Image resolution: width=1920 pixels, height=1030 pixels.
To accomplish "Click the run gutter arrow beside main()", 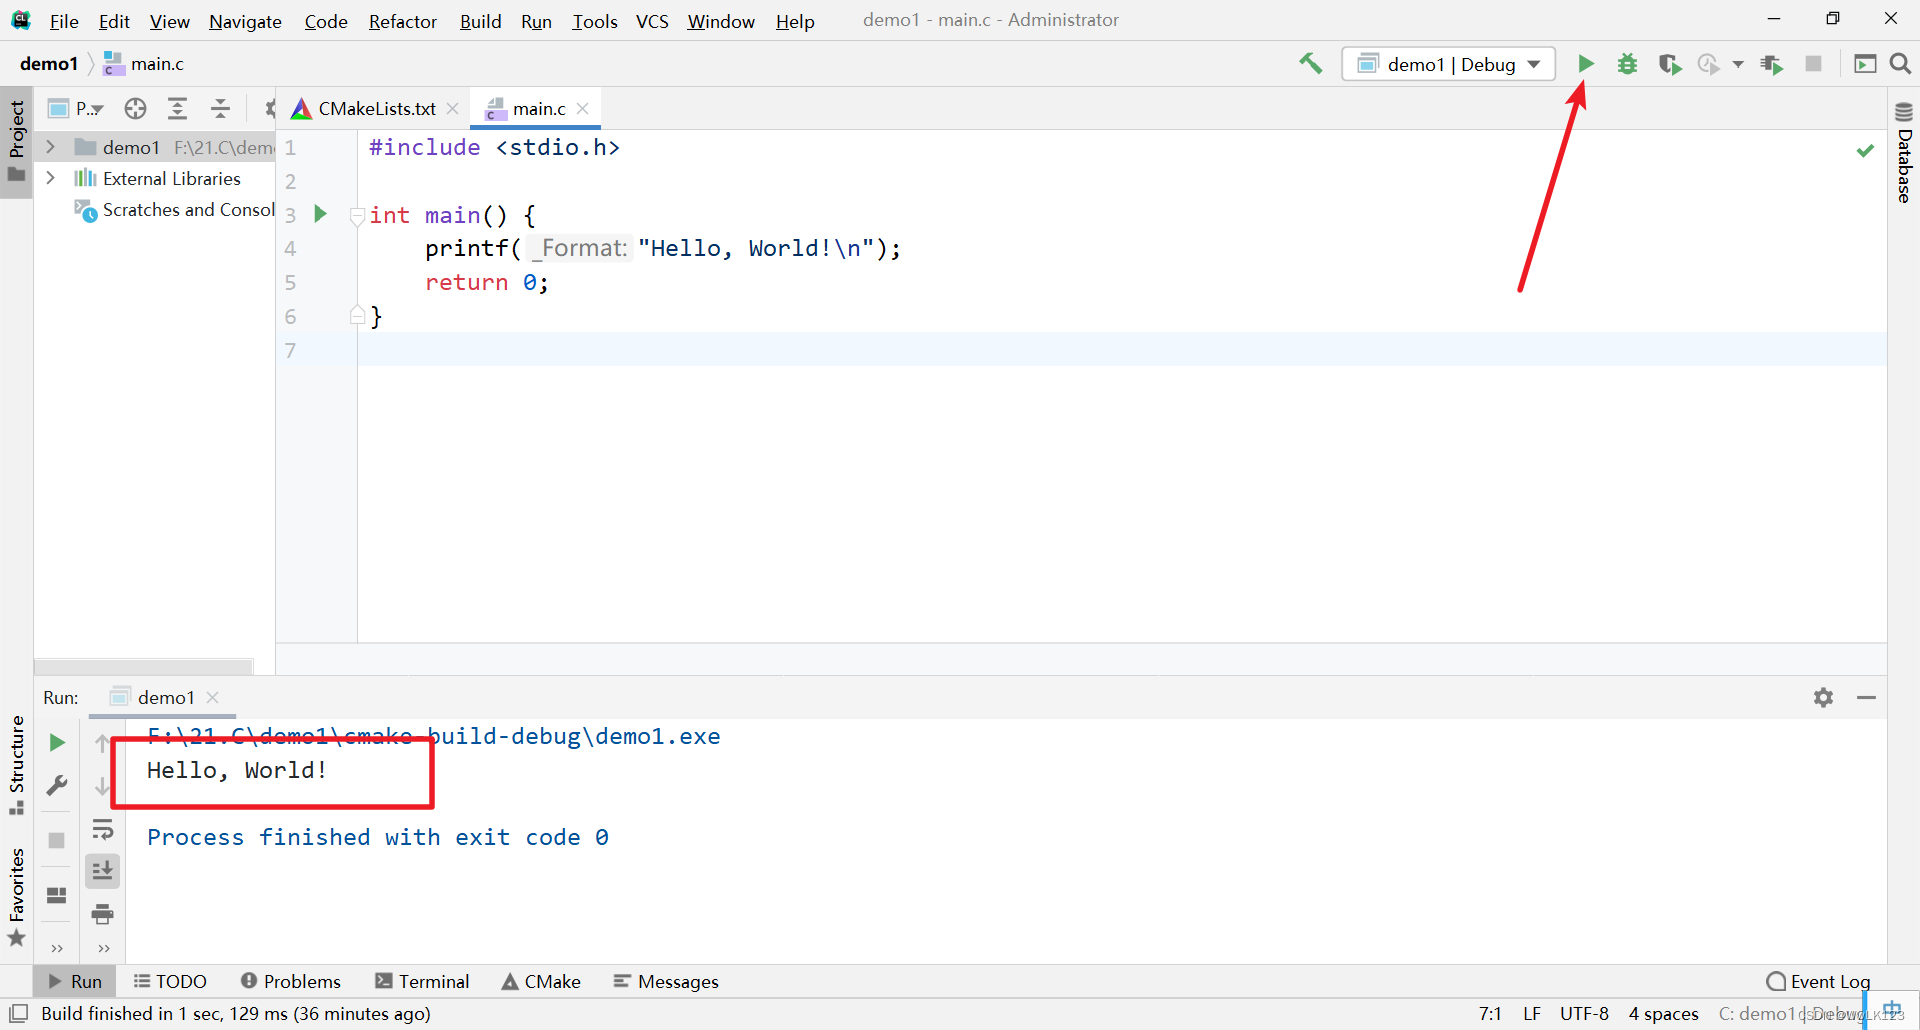I will (320, 213).
